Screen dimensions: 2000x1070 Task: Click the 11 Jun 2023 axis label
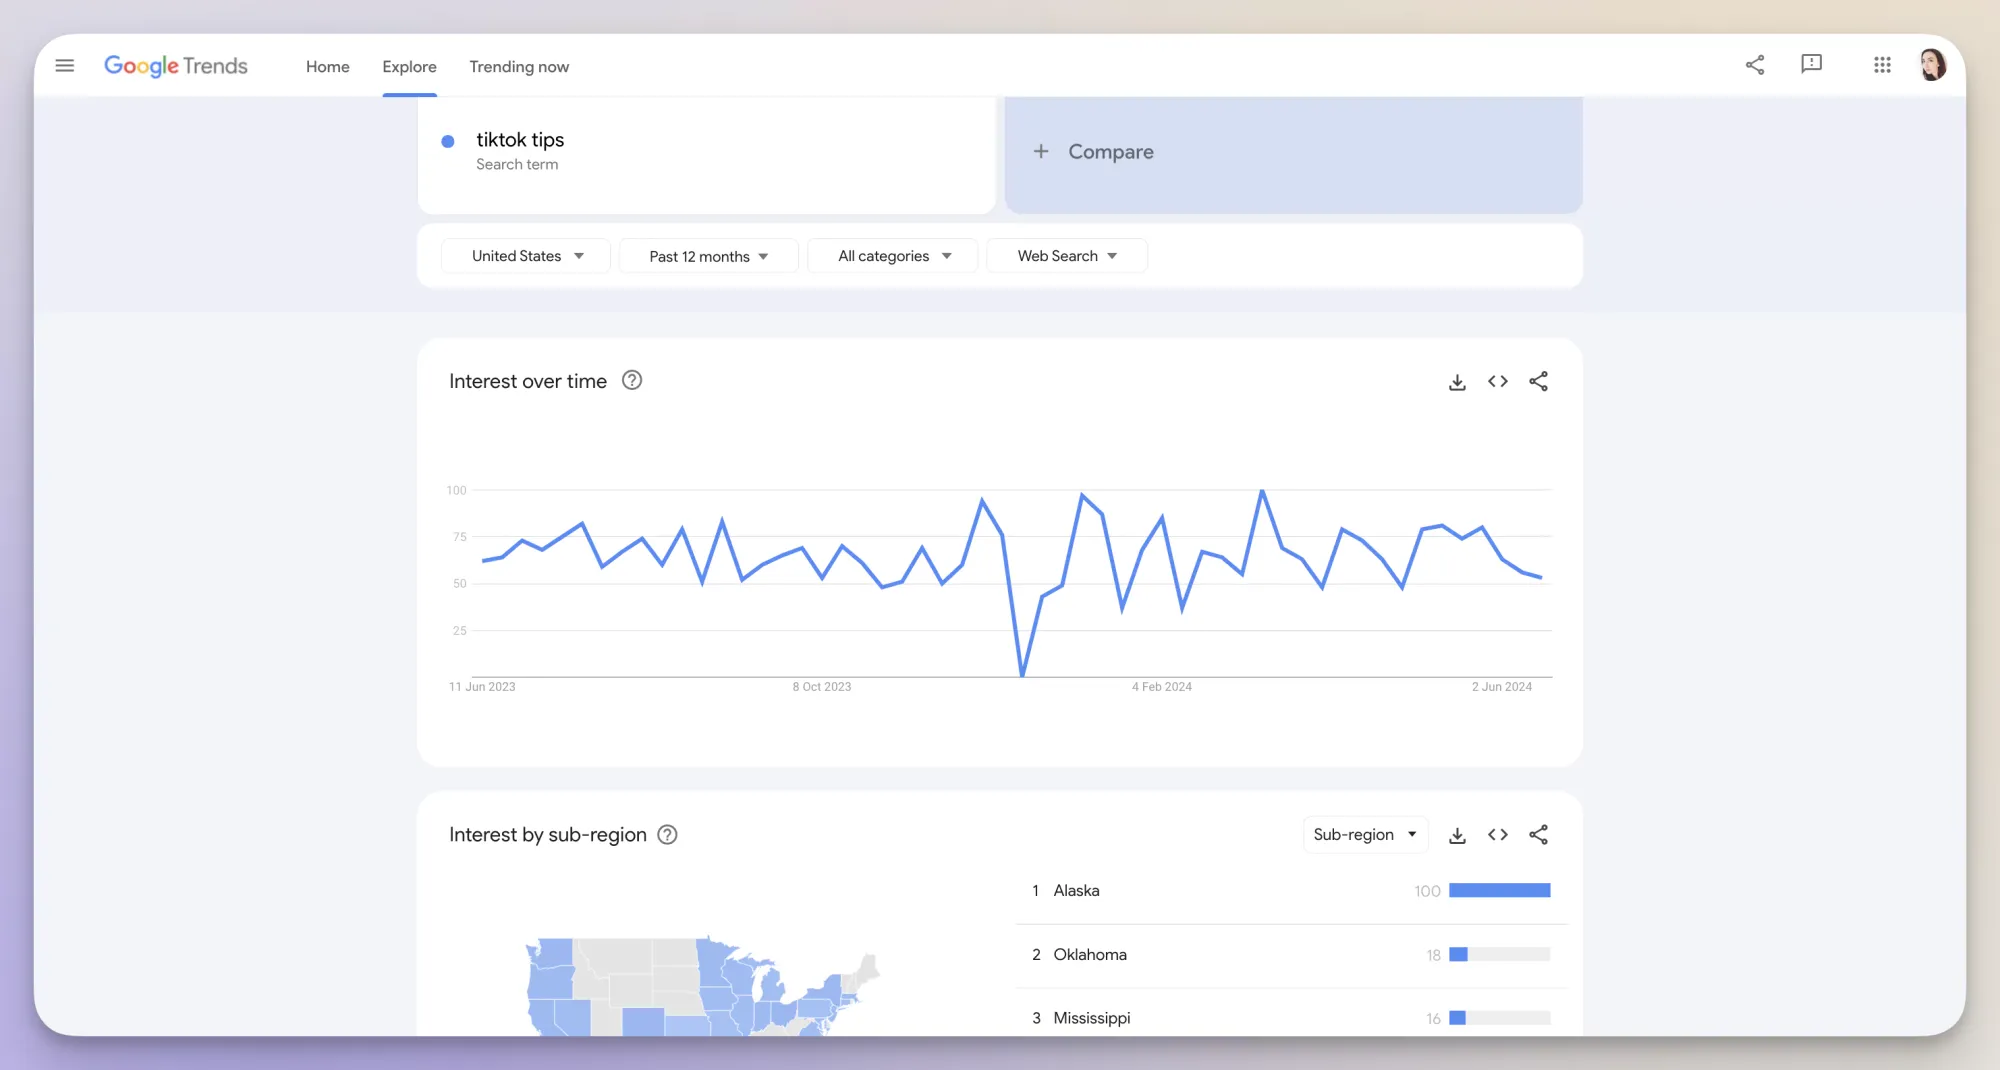click(x=482, y=687)
